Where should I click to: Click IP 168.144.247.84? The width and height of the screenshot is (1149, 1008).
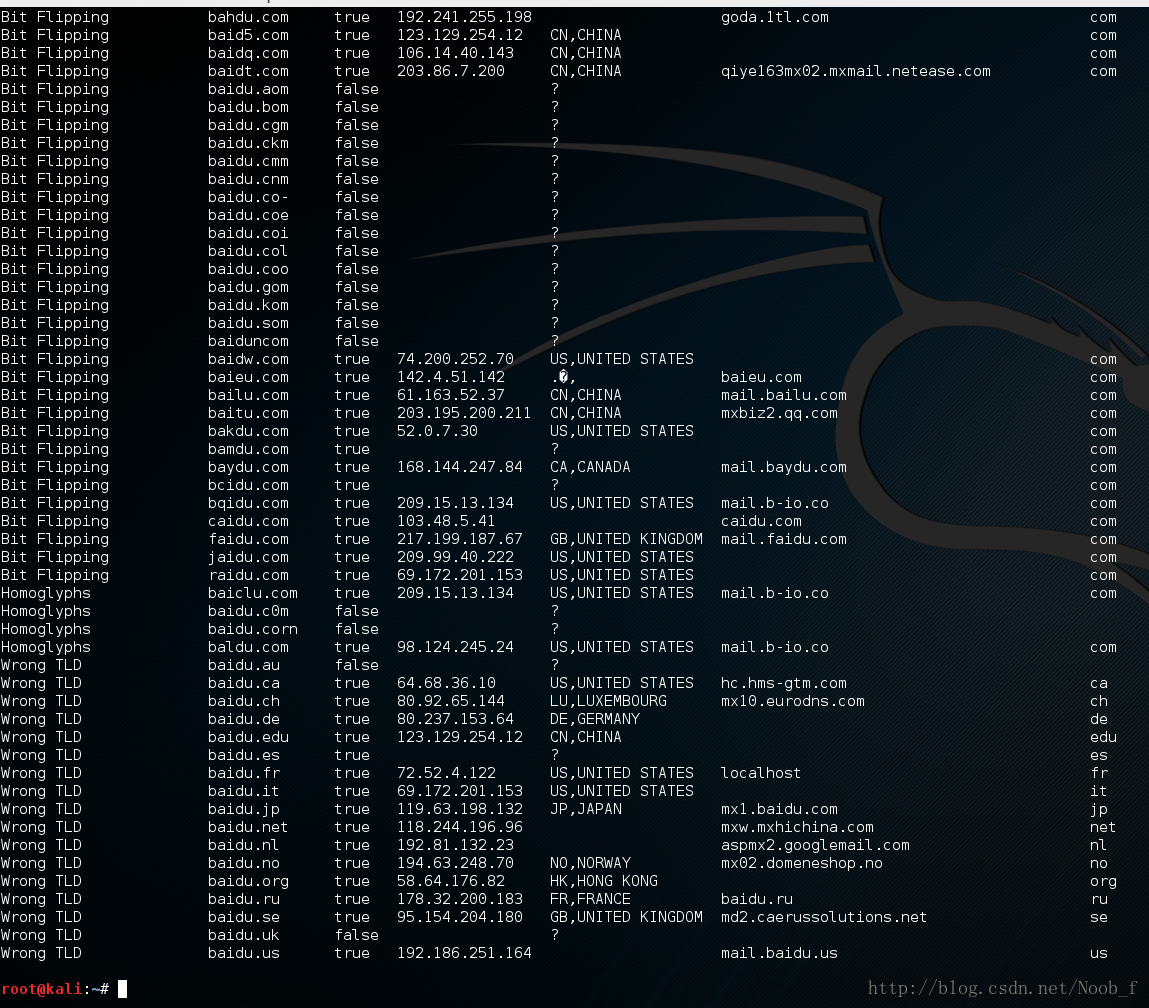point(459,467)
